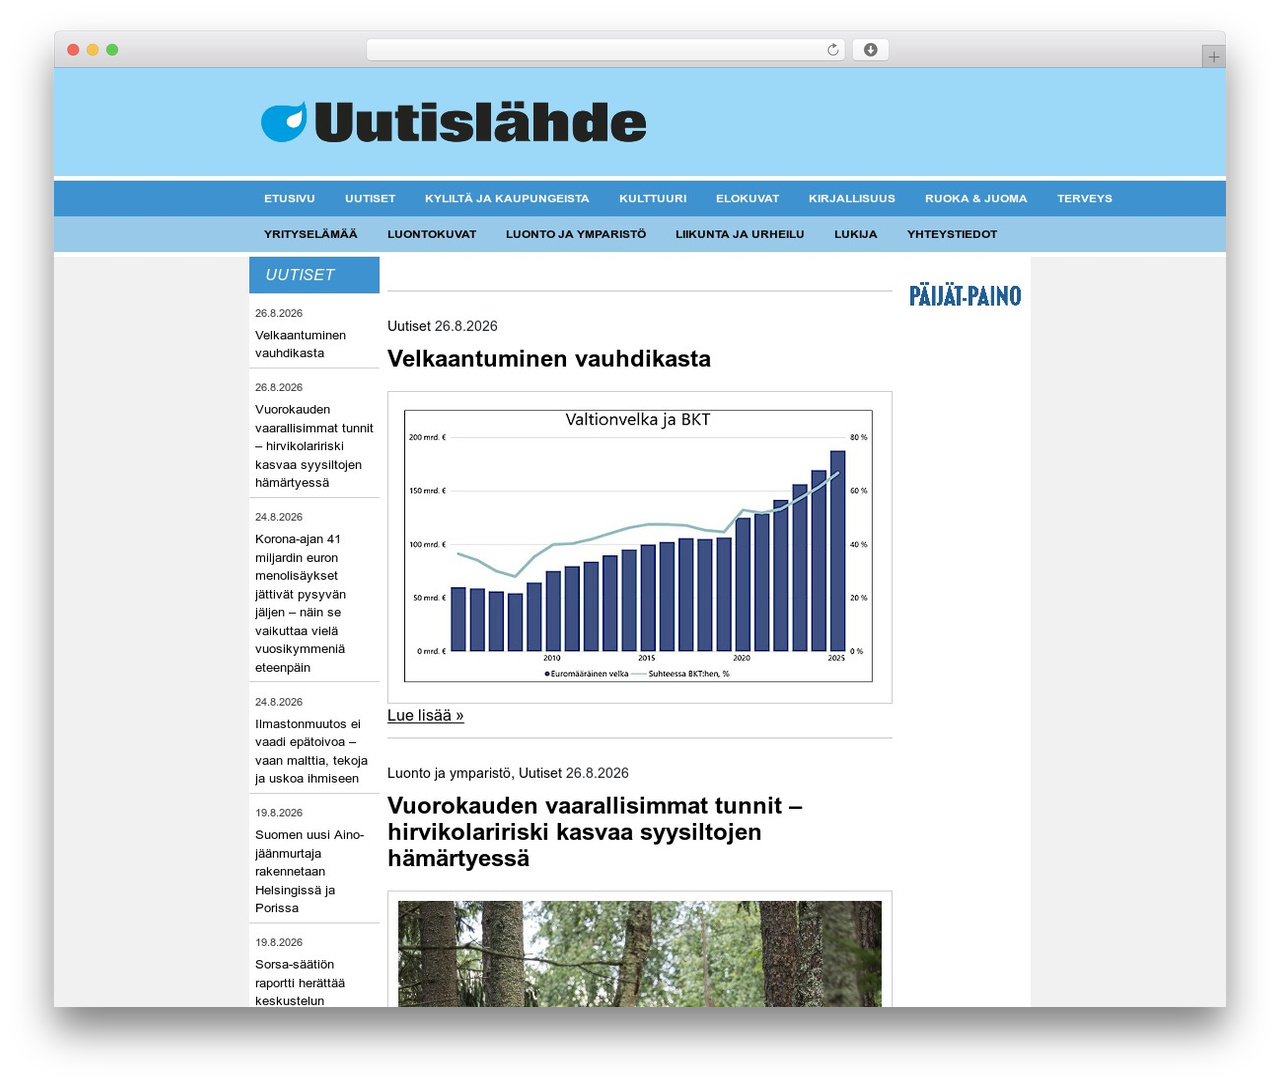Open the Valtionvelka ja BKT chart image
Viewport: 1280px width, 1084px height.
tap(638, 546)
